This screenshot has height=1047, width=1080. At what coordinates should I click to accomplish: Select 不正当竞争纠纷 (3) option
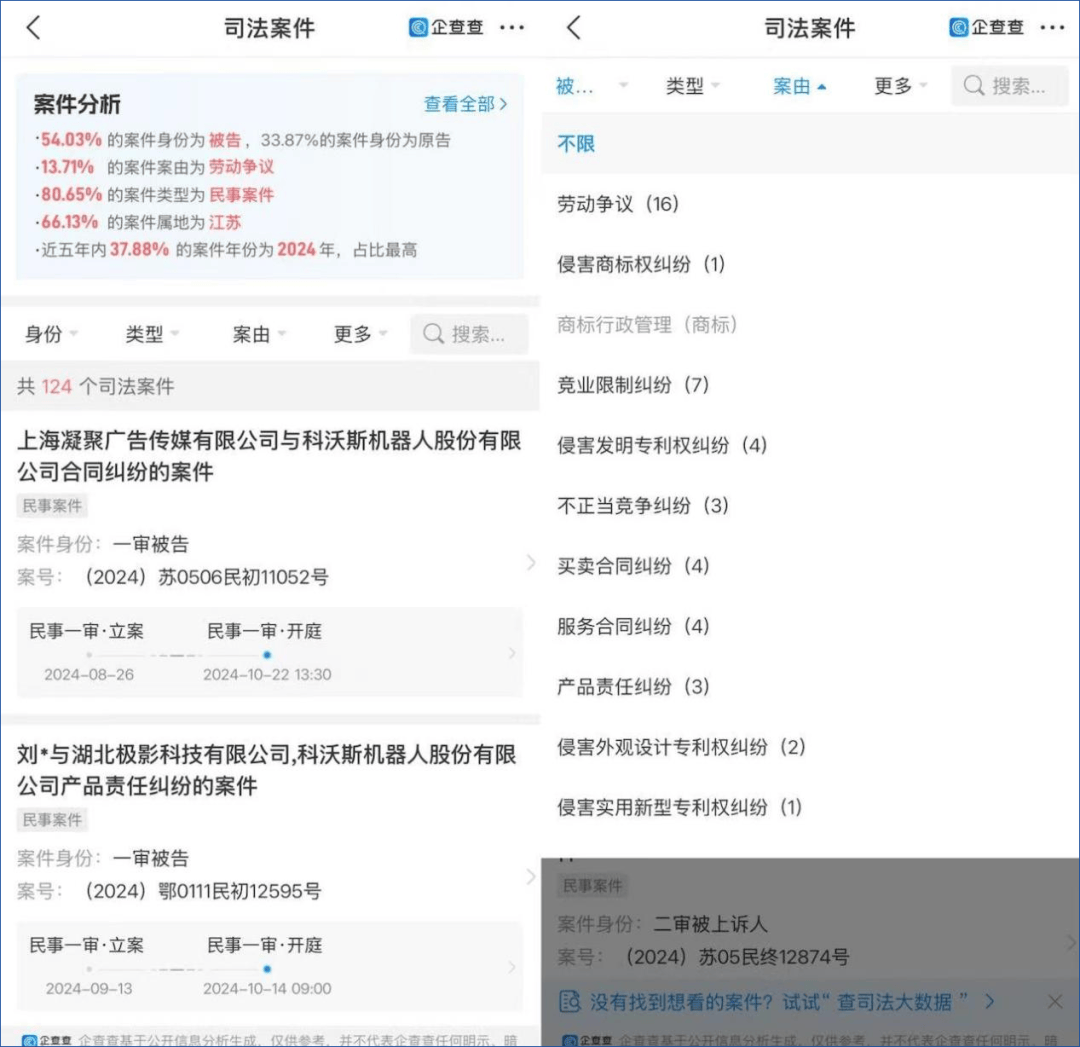point(810,506)
